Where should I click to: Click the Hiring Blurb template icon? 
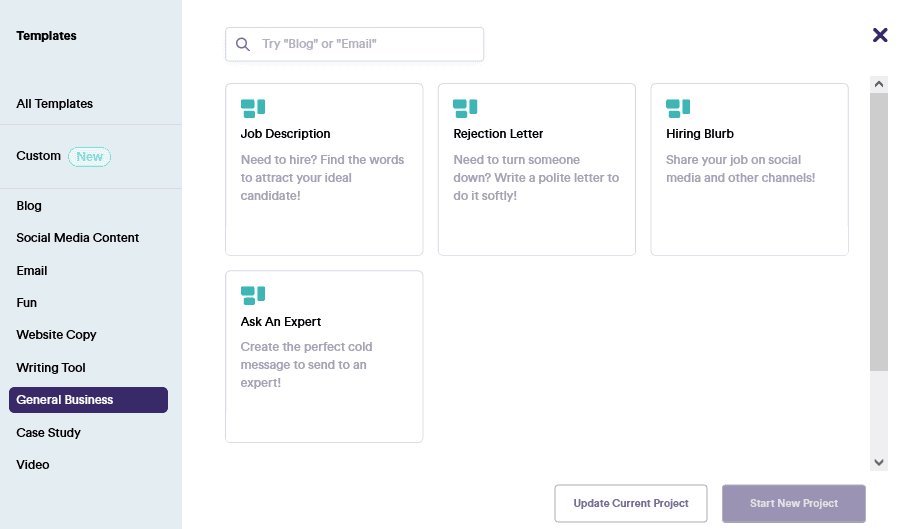click(x=678, y=108)
